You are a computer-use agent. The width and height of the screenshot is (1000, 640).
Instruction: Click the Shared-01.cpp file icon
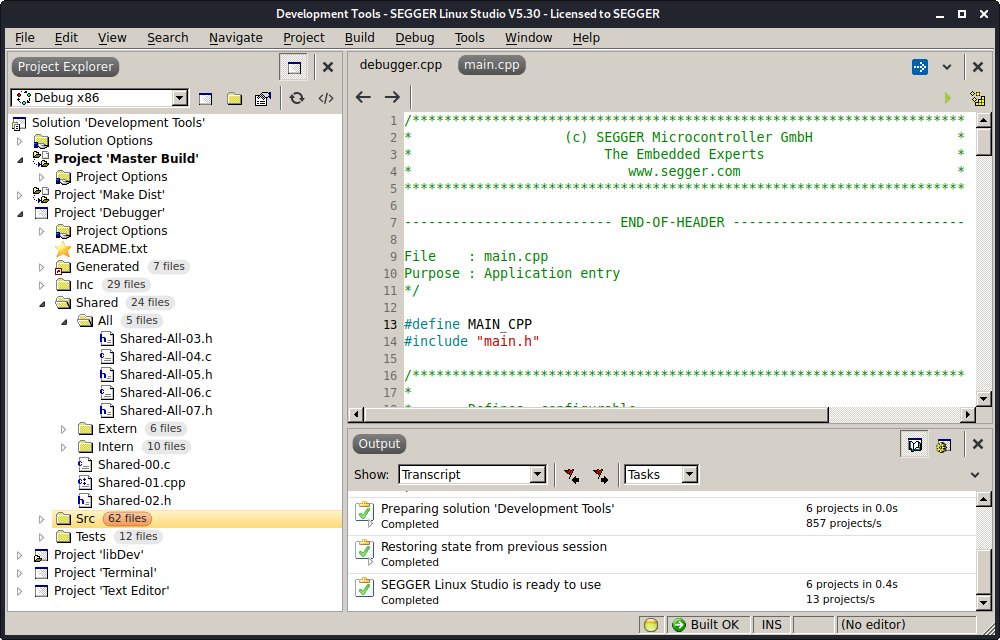click(x=85, y=483)
